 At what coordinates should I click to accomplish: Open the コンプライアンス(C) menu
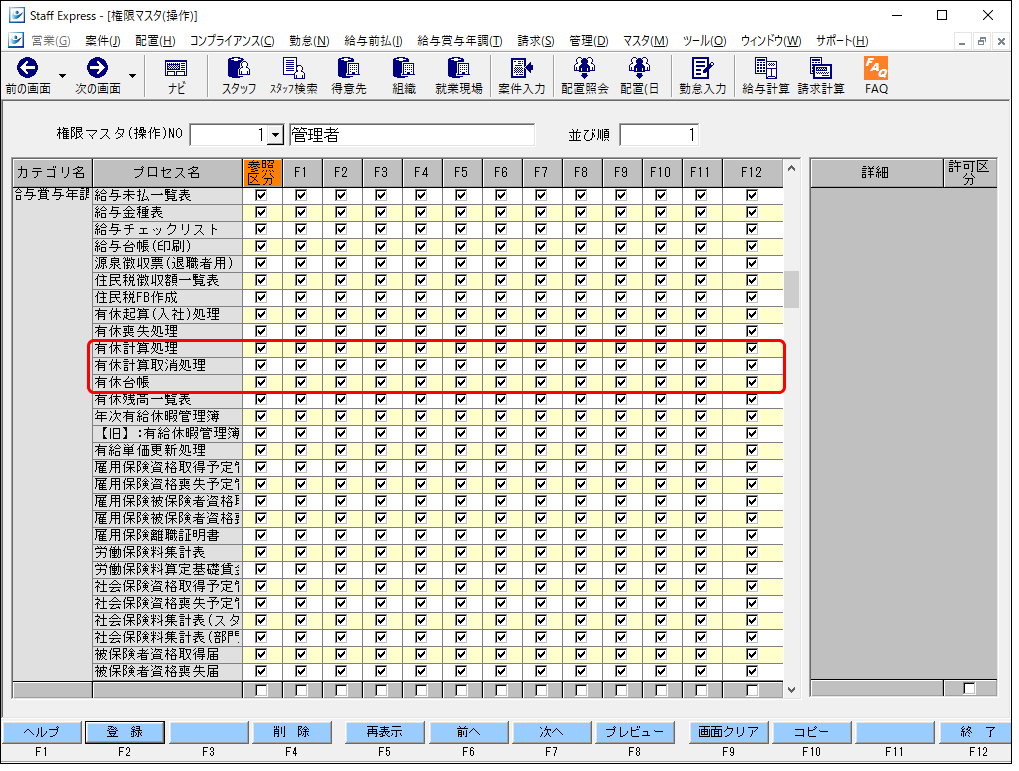click(232, 41)
